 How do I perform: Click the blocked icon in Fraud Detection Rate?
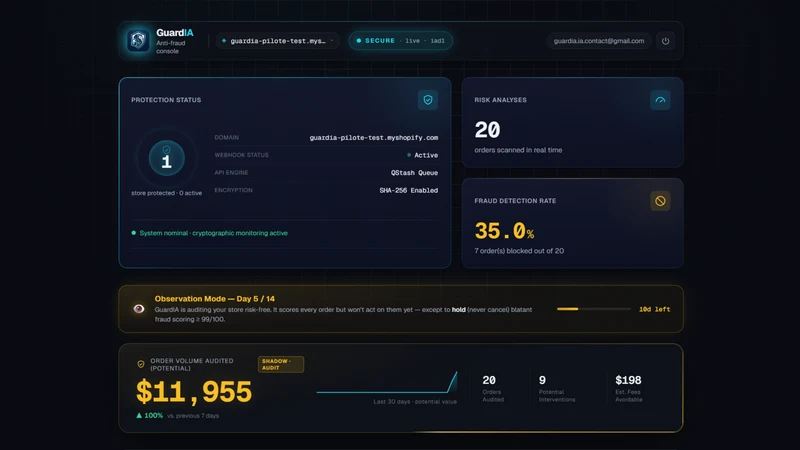coord(660,201)
